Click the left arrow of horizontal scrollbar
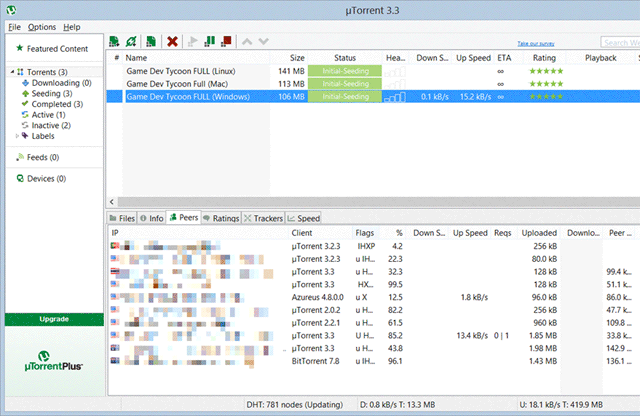The height and width of the screenshot is (416, 640). pos(112,202)
